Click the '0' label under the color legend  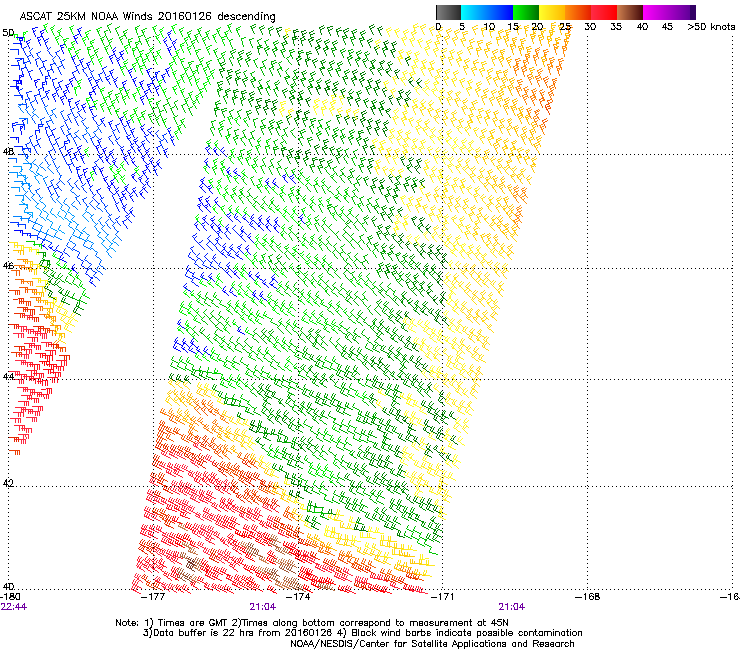pyautogui.click(x=438, y=27)
